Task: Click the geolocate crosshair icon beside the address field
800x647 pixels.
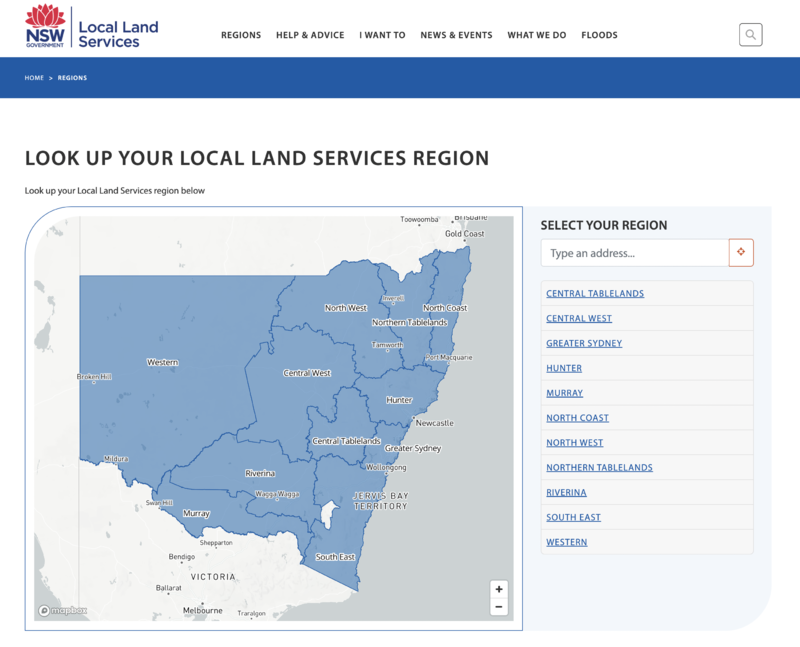Action: pyautogui.click(x=741, y=252)
